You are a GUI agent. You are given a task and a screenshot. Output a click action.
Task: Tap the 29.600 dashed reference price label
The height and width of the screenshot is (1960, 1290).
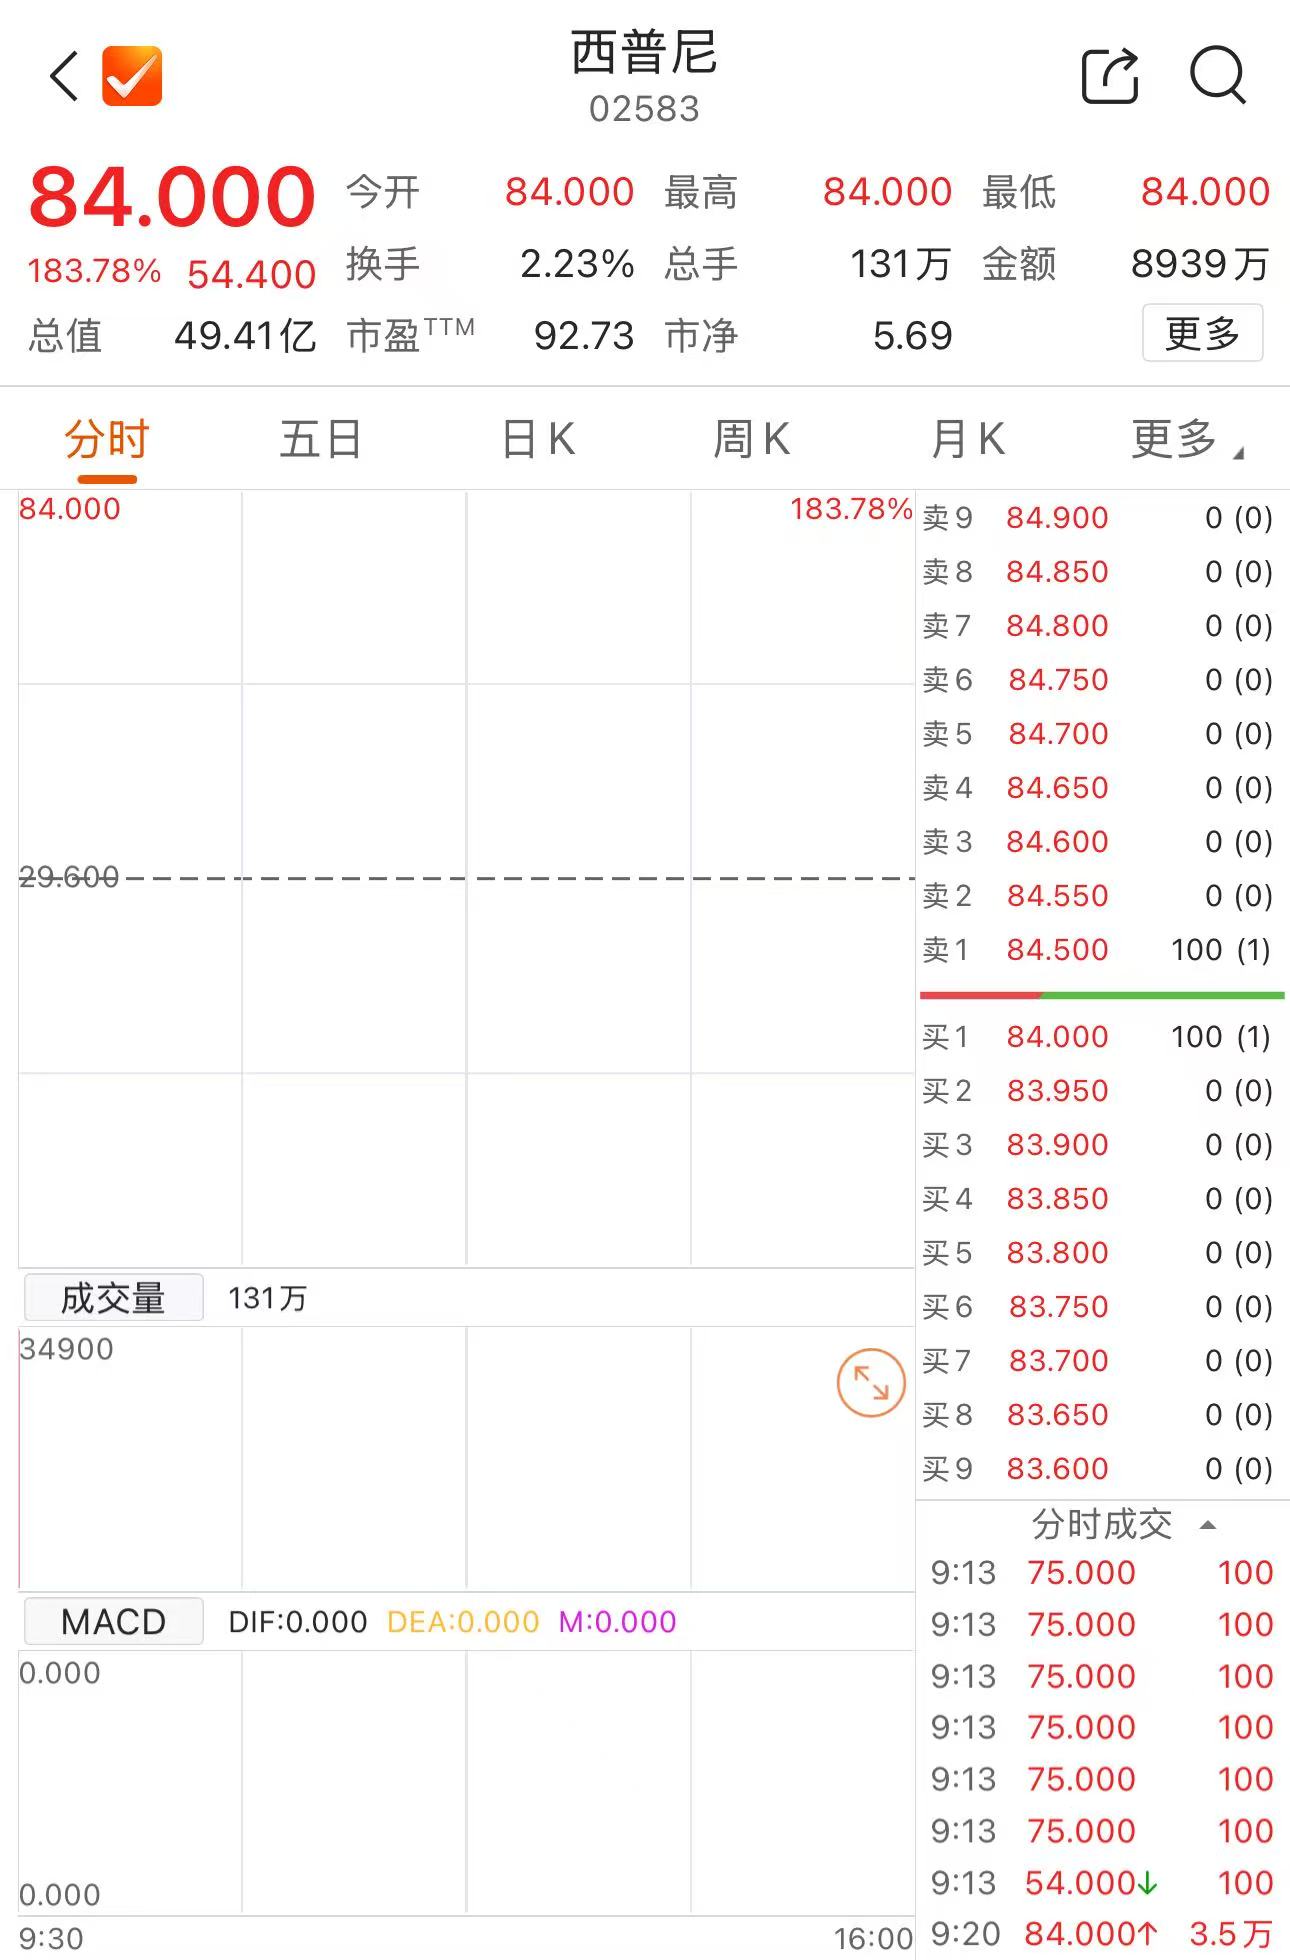(69, 877)
